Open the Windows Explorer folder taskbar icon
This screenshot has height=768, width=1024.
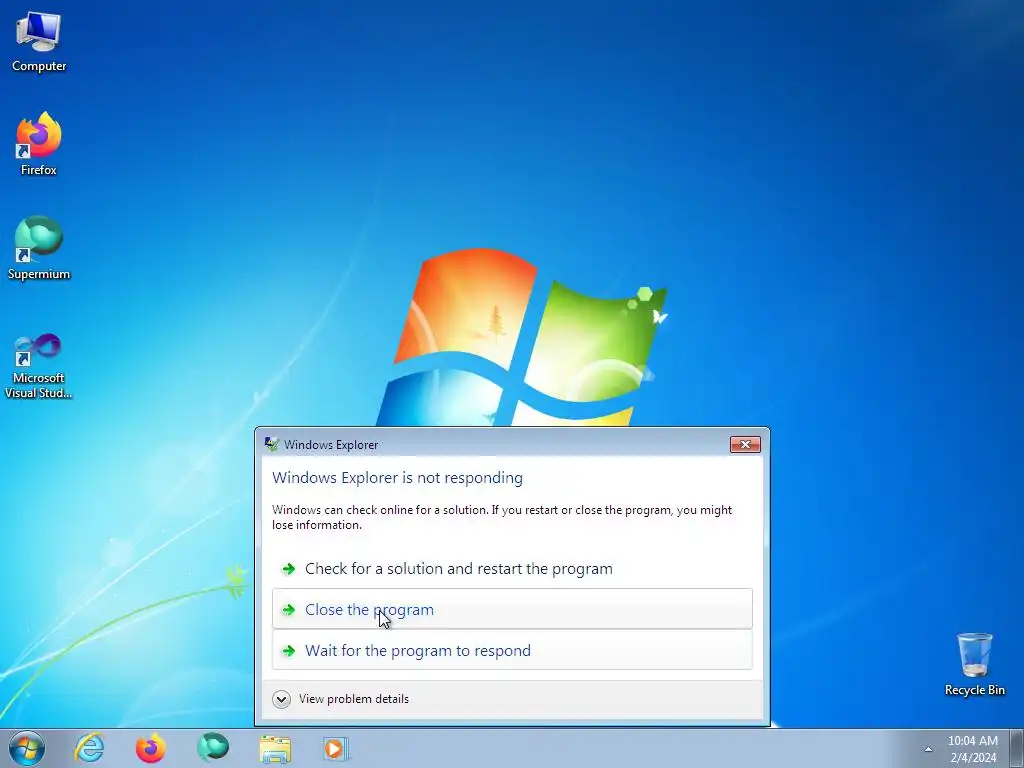tap(275, 749)
